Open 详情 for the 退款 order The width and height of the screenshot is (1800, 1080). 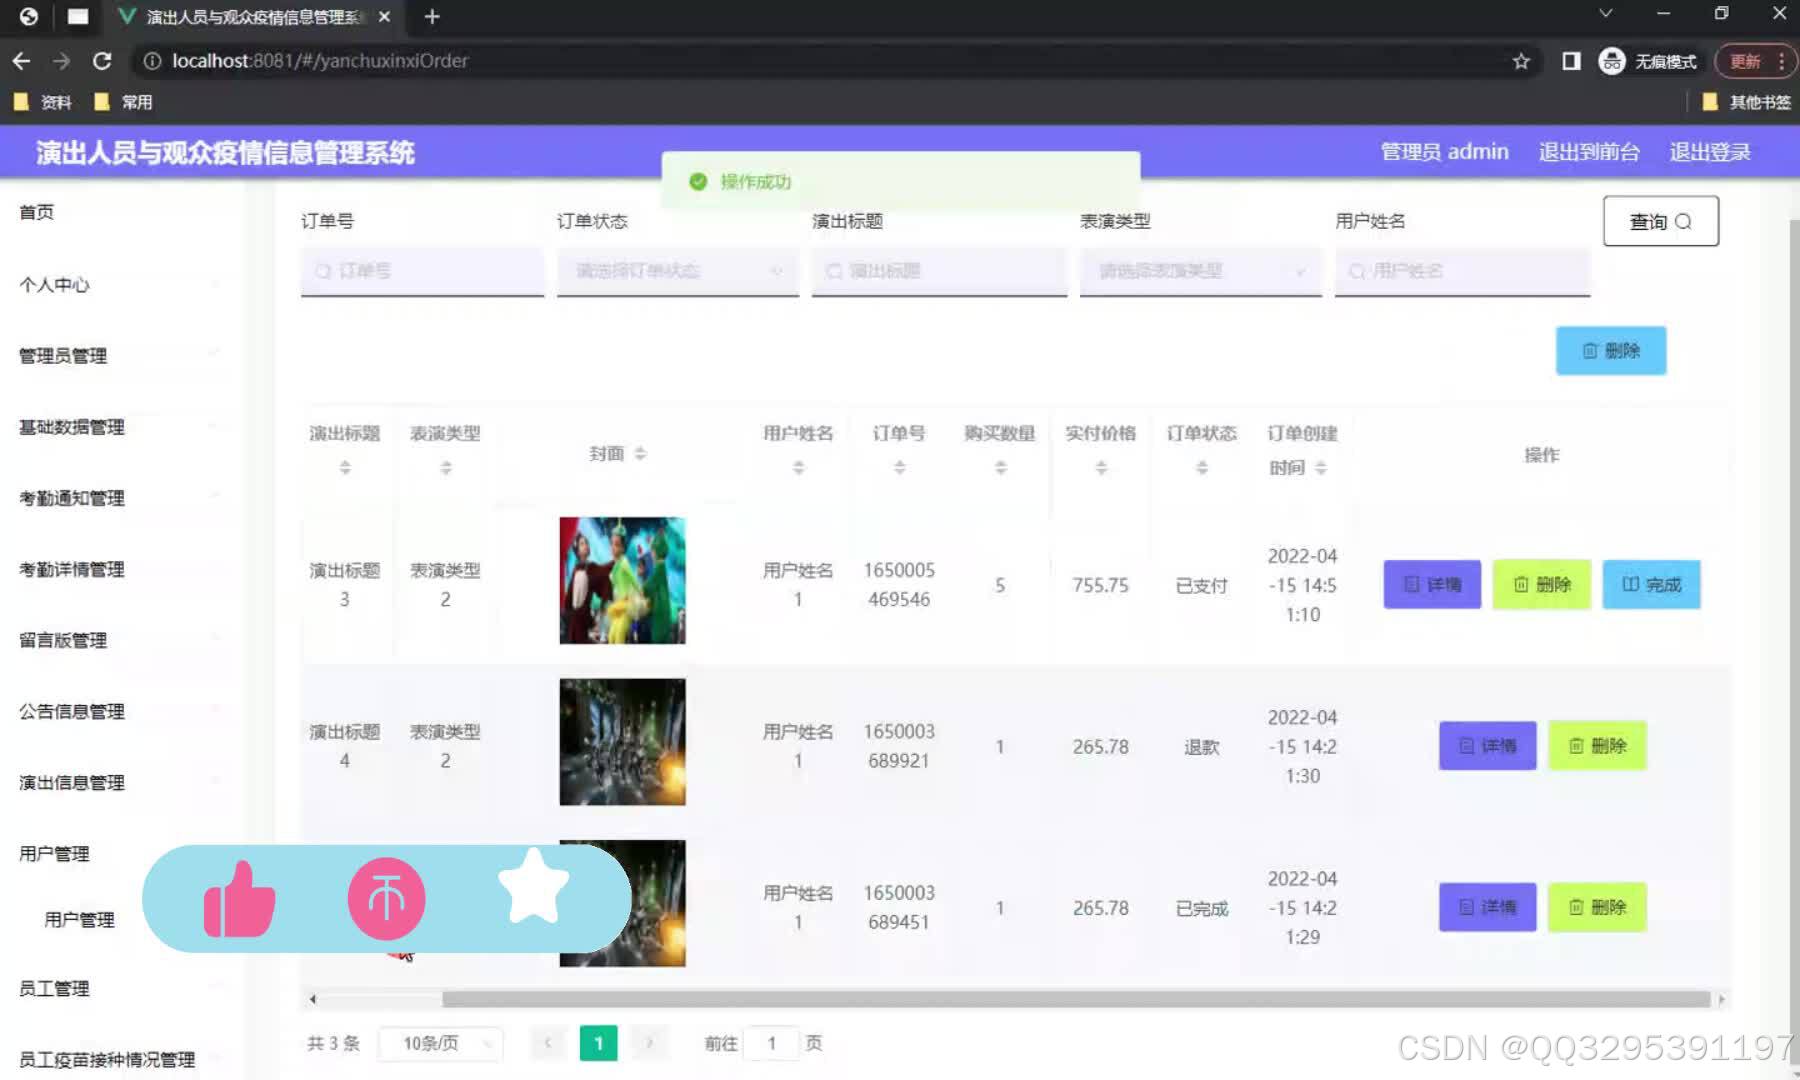click(1487, 745)
